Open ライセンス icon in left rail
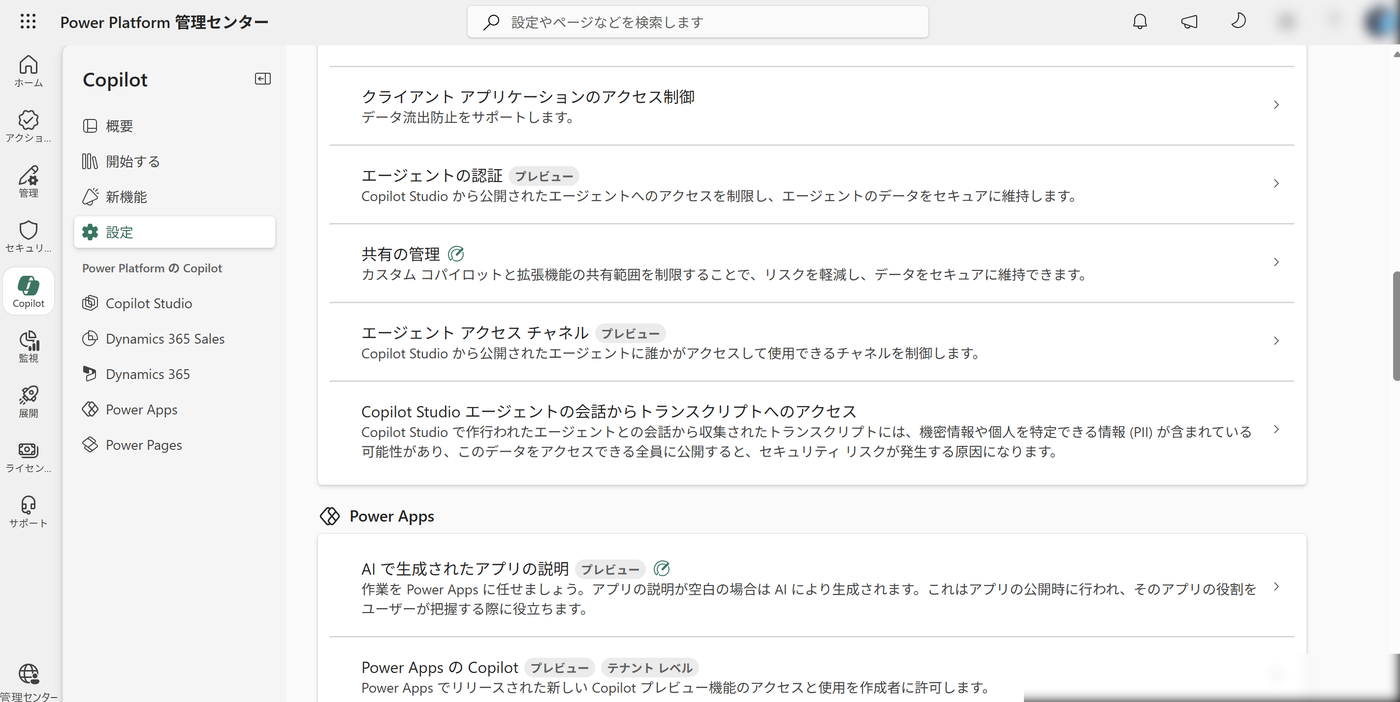The width and height of the screenshot is (1400, 702). tap(28, 457)
